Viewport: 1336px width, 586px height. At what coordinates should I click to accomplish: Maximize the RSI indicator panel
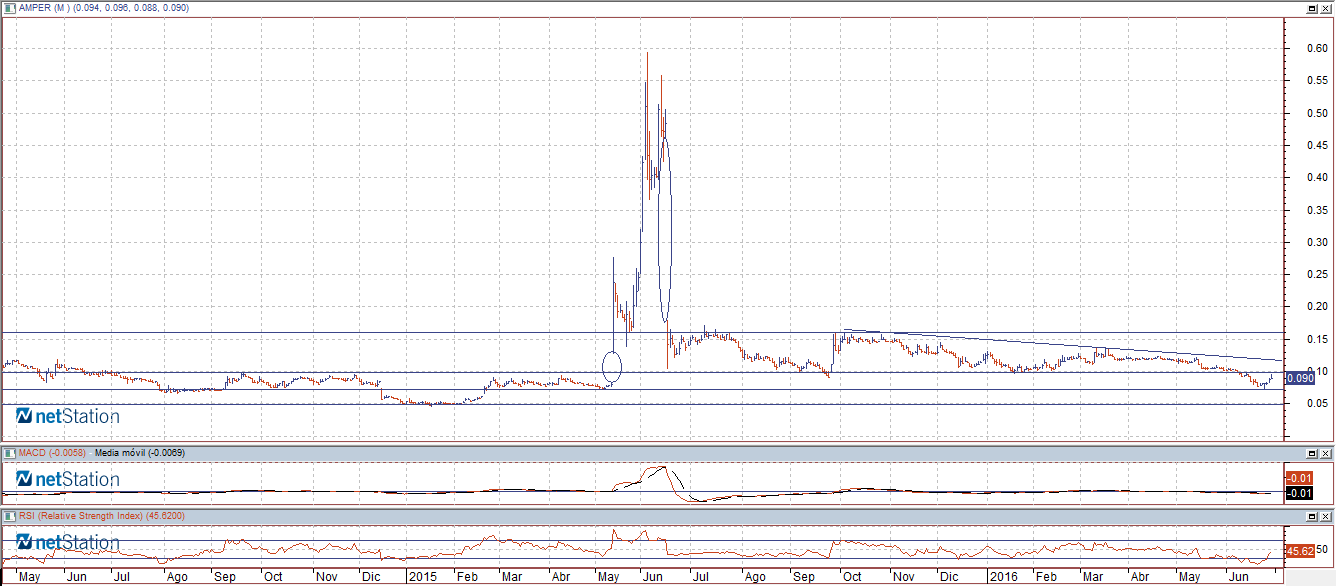click(1312, 515)
